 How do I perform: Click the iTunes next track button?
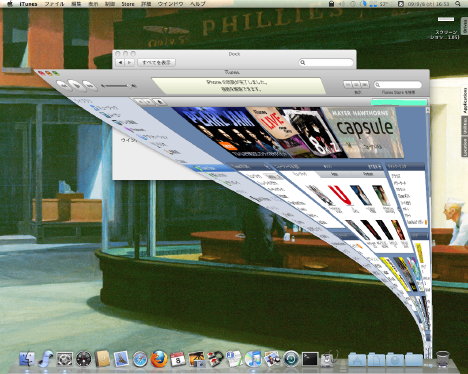pyautogui.click(x=90, y=86)
